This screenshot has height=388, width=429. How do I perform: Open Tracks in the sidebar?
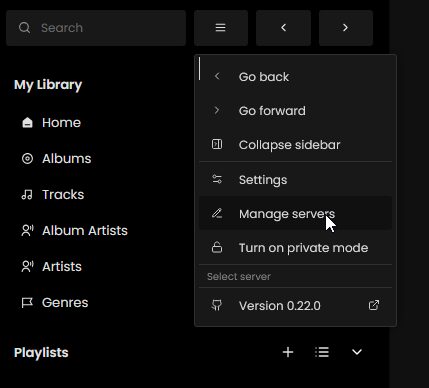pos(53,195)
